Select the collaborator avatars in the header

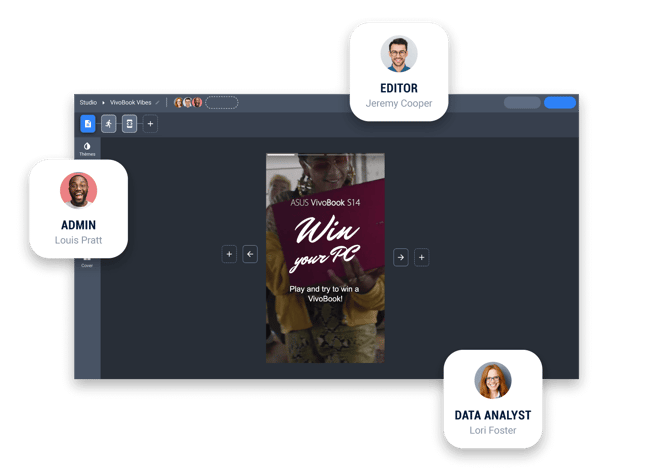pos(187,102)
